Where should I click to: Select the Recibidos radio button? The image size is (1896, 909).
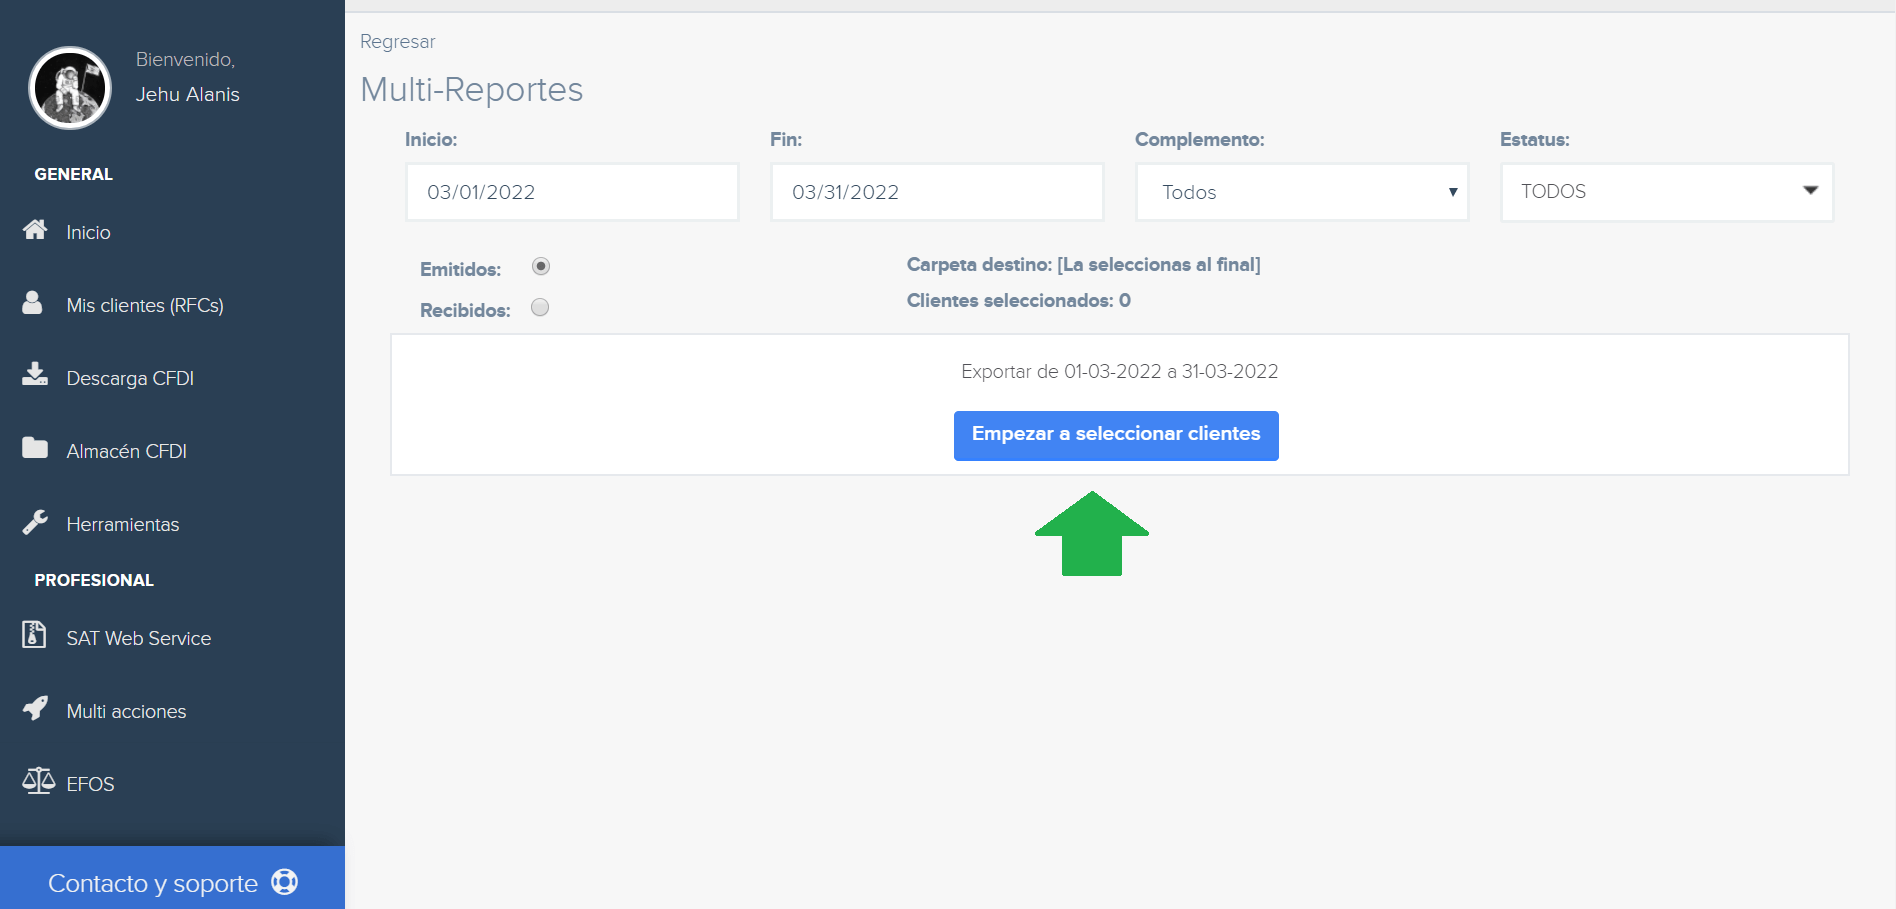pos(540,308)
